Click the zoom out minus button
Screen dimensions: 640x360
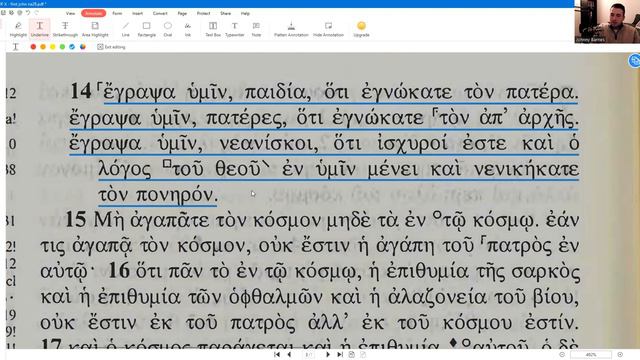562,355
